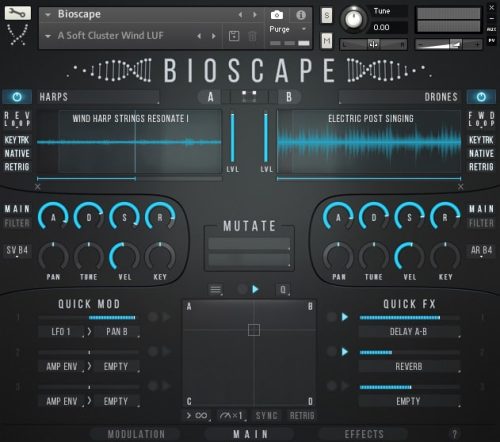
Task: Click the delete preset trash icon
Action: coord(252,36)
